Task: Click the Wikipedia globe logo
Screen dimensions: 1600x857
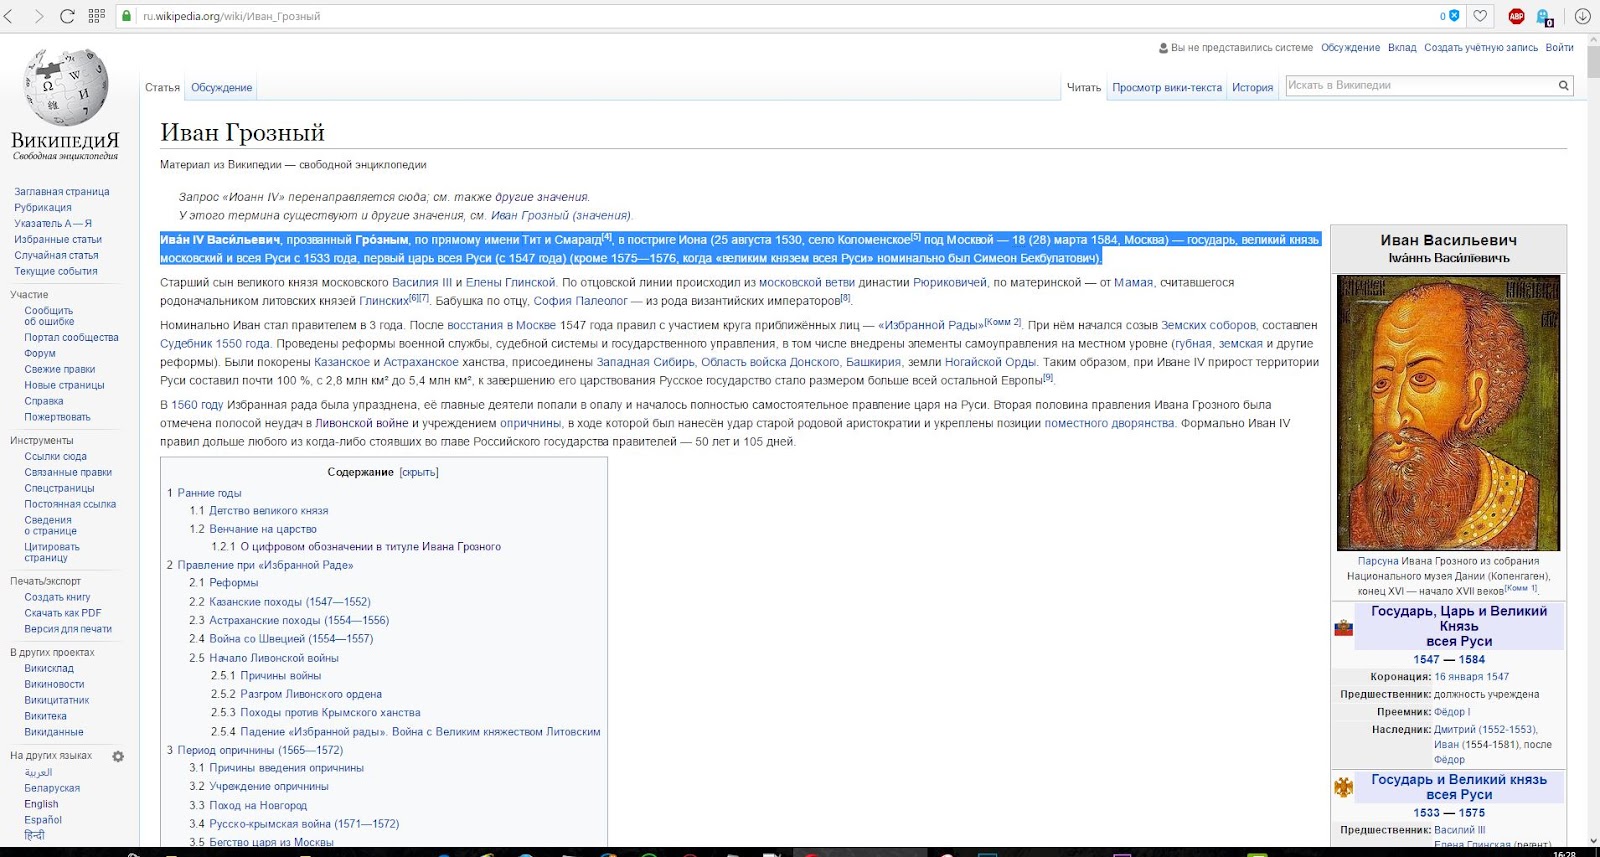Action: coord(66,86)
